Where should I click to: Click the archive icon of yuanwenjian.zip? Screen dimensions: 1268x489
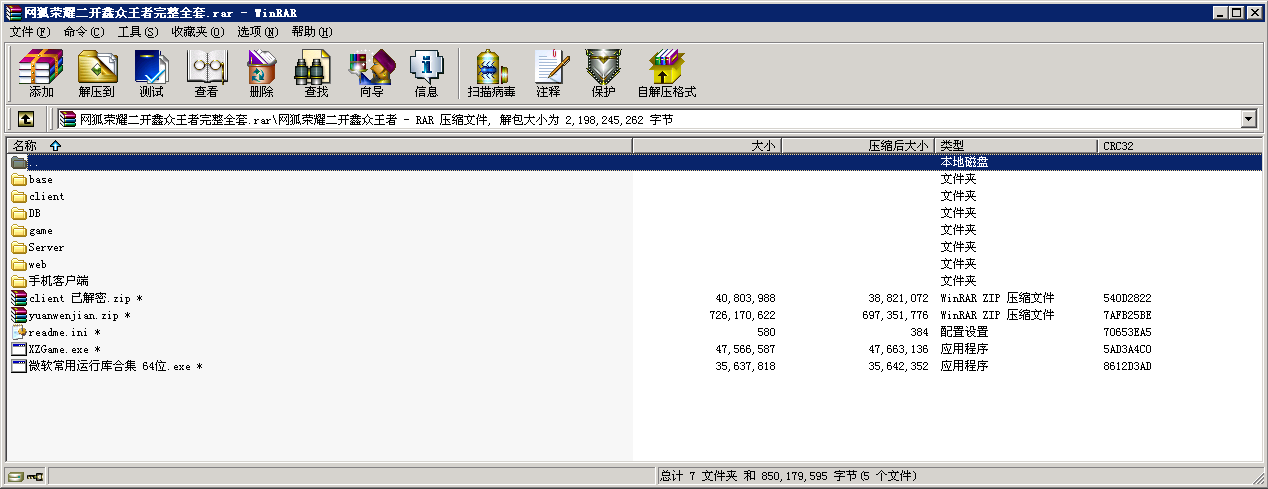(x=19, y=315)
